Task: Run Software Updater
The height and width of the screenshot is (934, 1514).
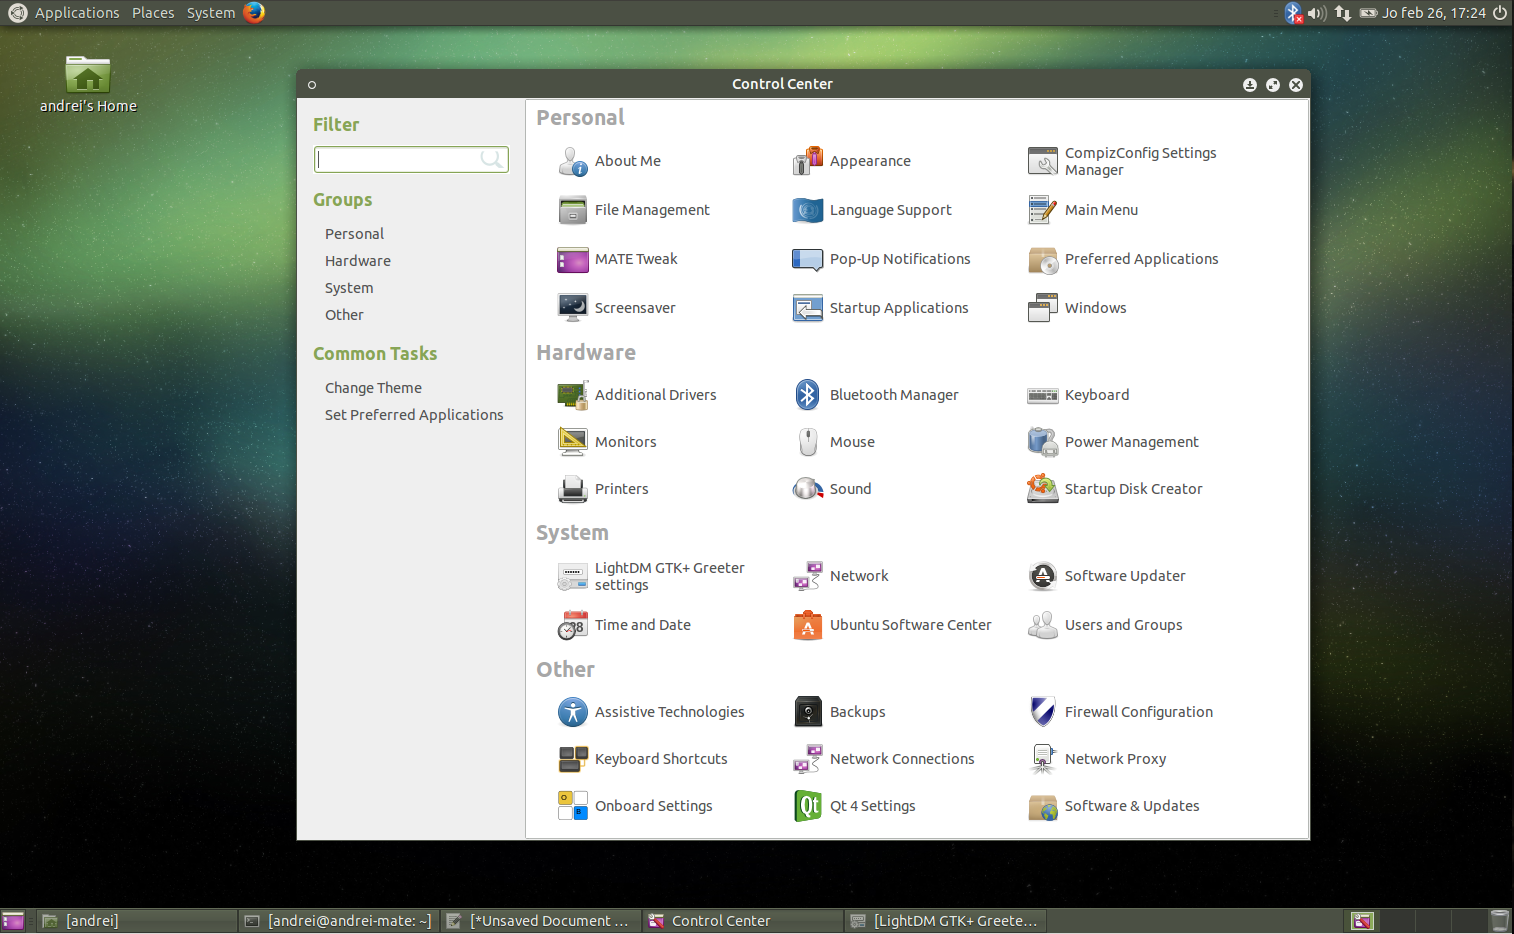Action: [x=1124, y=575]
